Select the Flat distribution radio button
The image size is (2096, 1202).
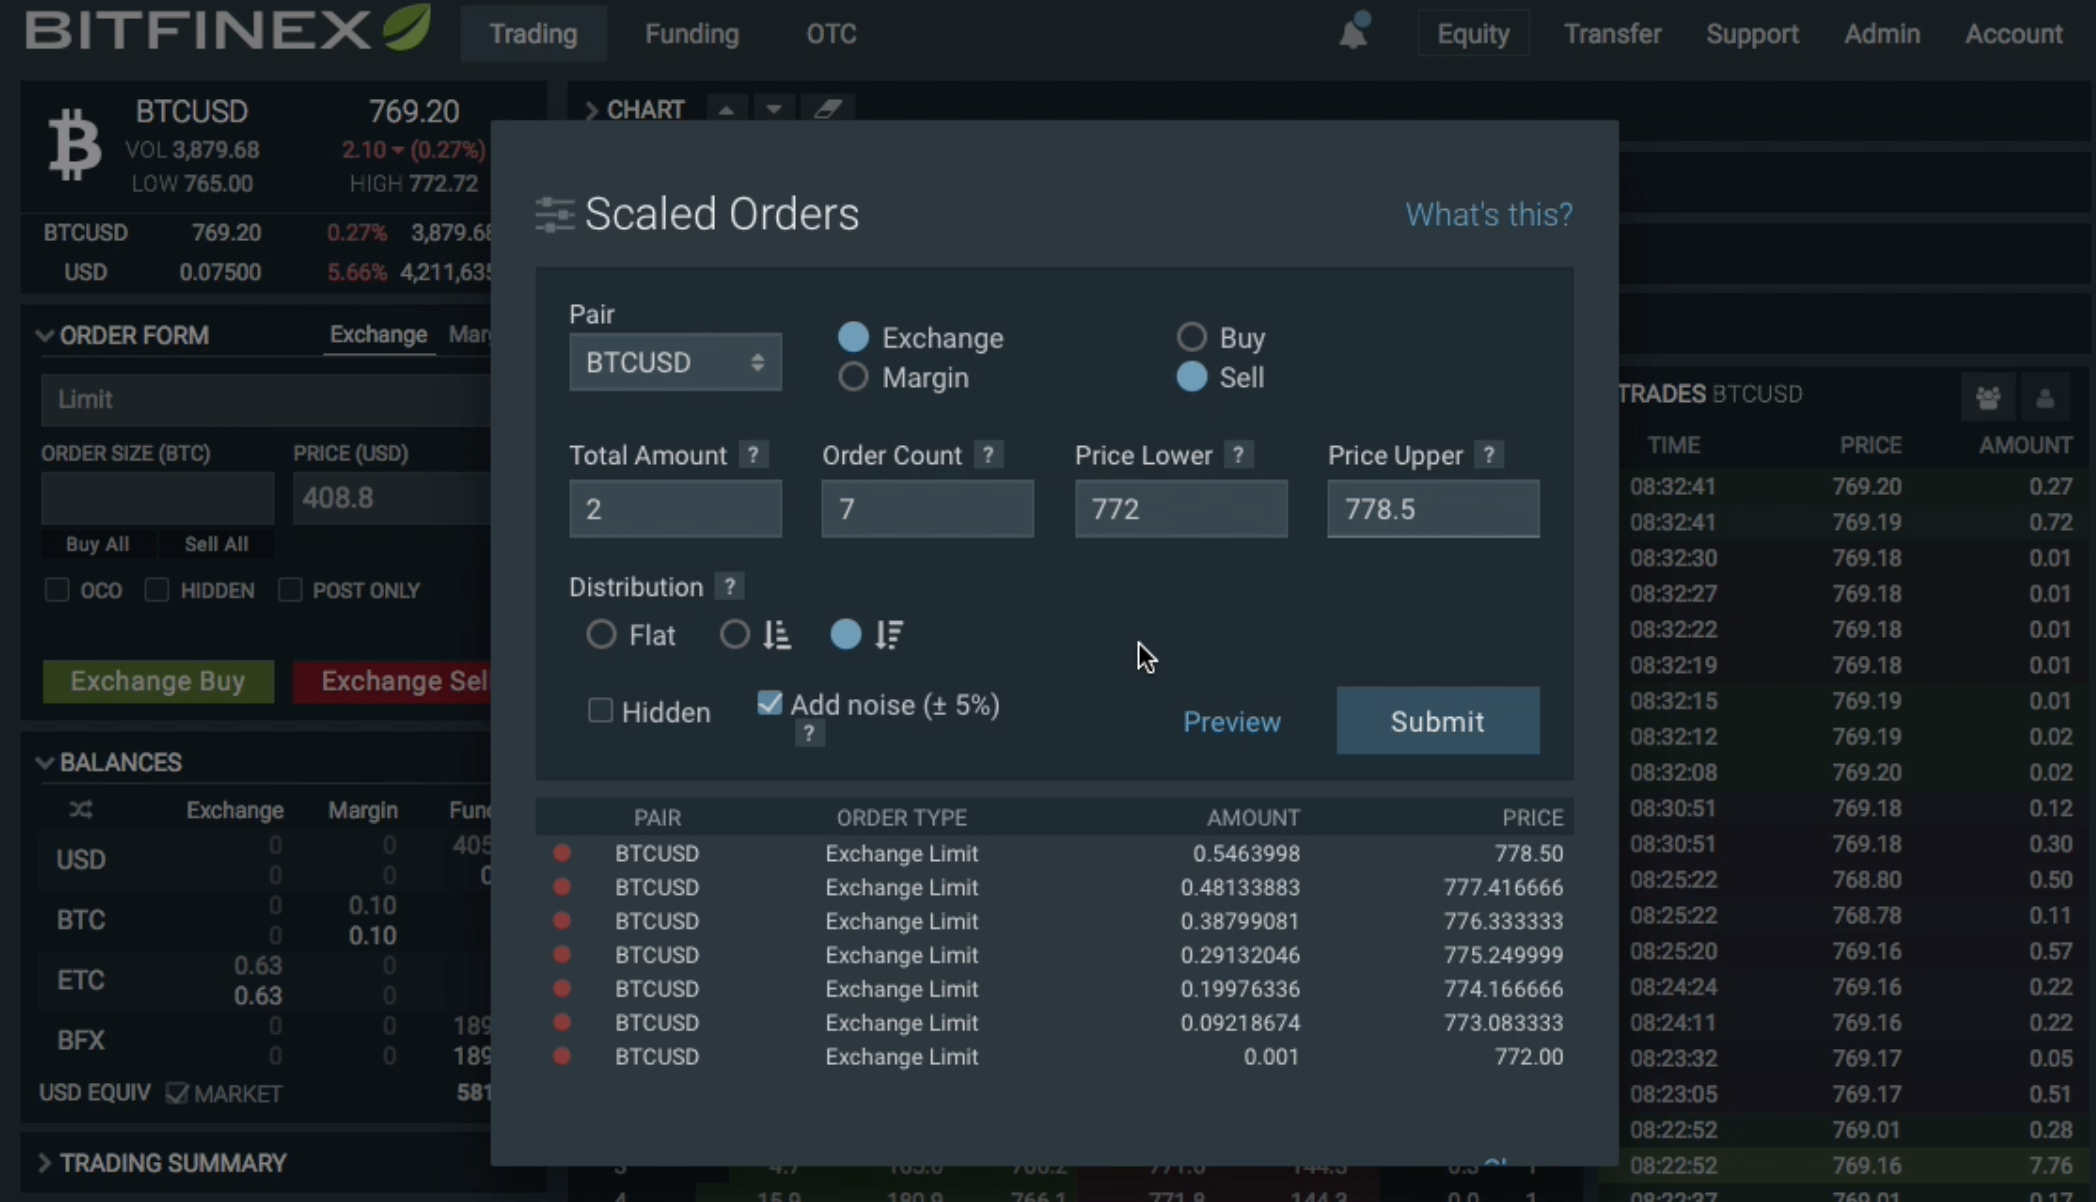click(602, 635)
